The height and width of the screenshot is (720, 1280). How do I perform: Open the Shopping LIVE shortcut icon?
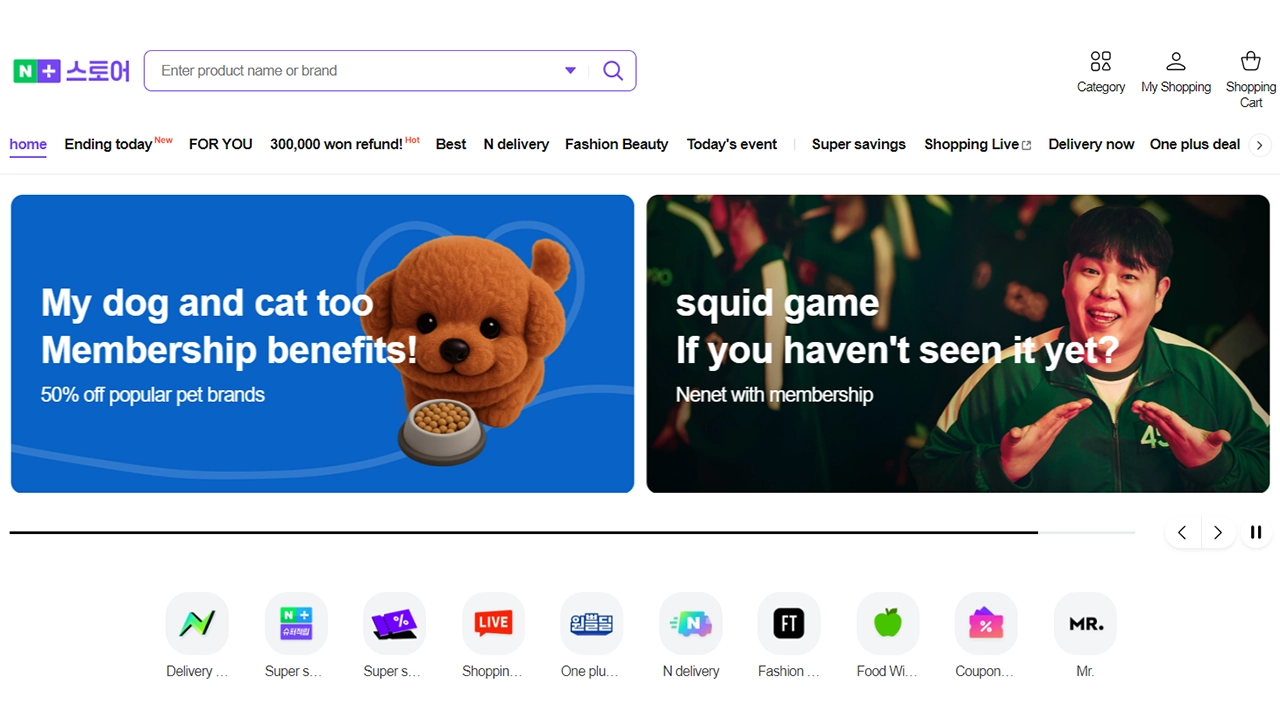pos(493,623)
